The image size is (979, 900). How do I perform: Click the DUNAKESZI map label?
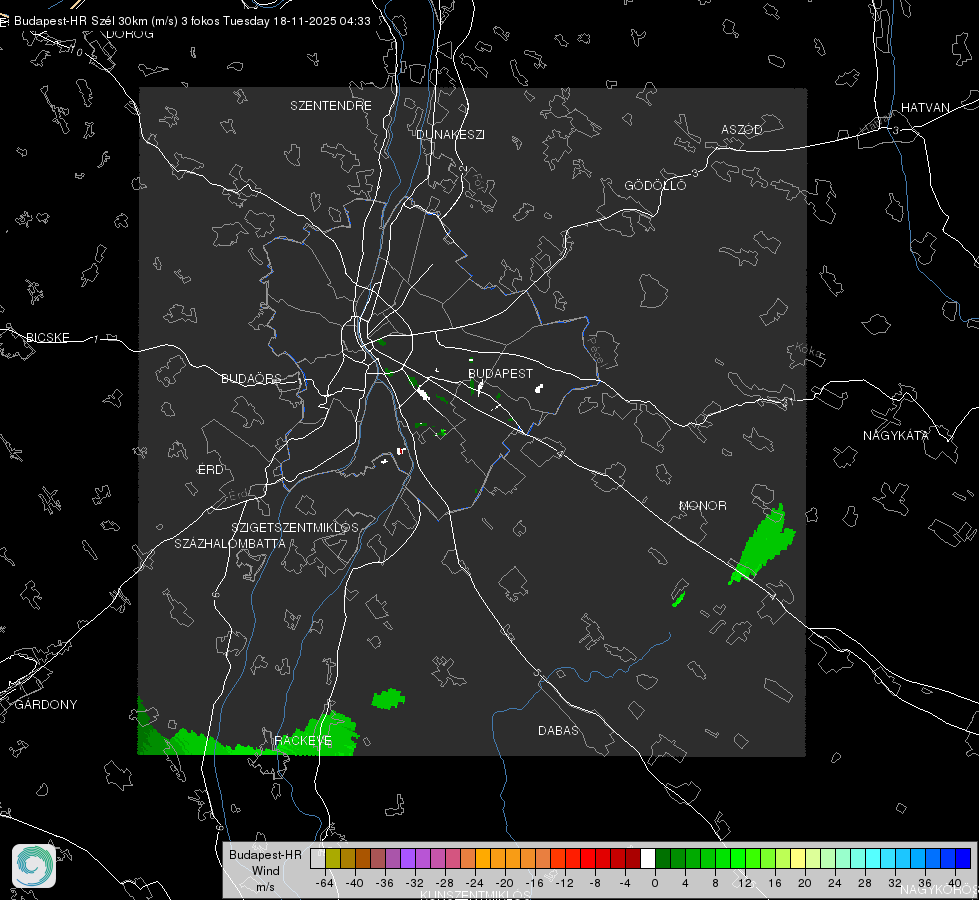450,134
